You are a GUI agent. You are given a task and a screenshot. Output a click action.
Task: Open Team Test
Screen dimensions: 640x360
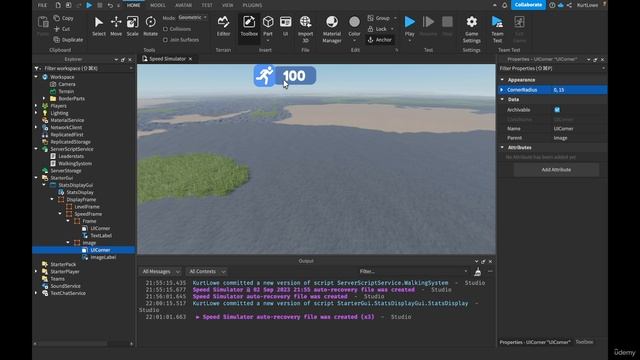click(497, 29)
